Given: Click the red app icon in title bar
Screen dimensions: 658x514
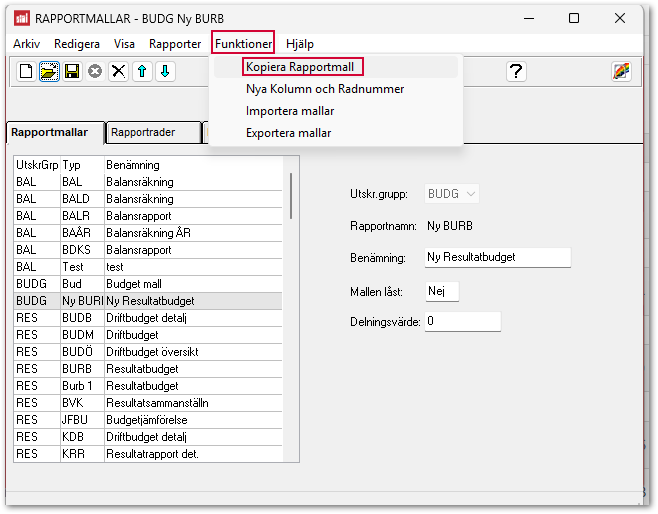Looking at the screenshot, I should click(22, 18).
